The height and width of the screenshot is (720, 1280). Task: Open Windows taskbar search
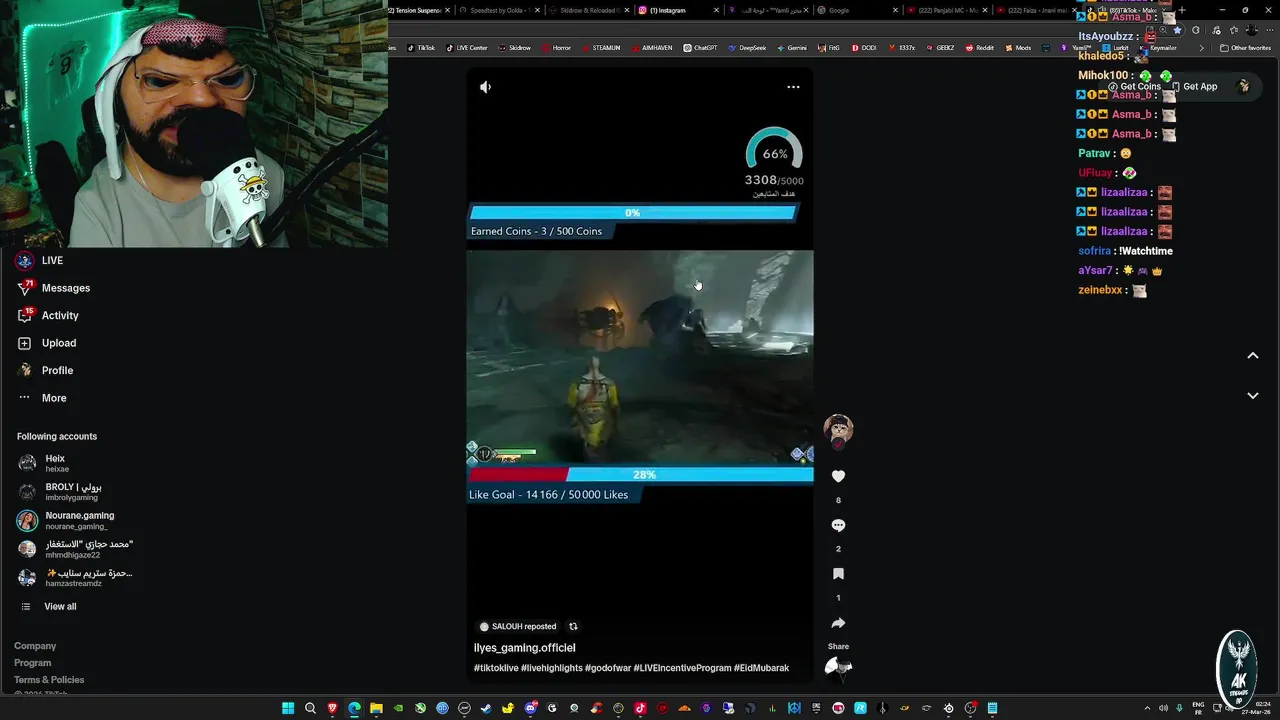click(310, 708)
